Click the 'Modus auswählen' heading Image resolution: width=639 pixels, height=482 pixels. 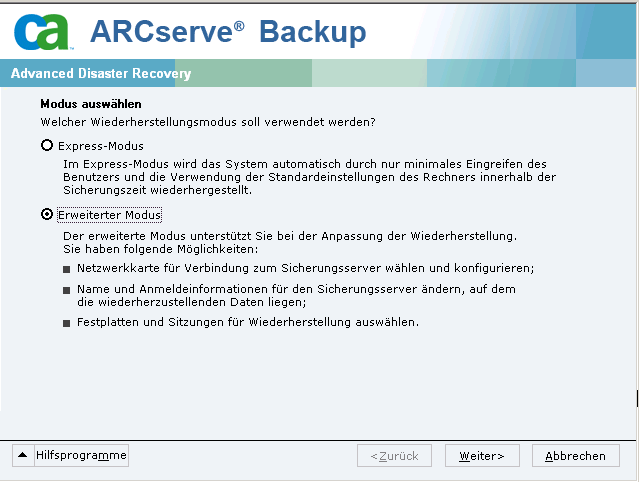(x=90, y=104)
